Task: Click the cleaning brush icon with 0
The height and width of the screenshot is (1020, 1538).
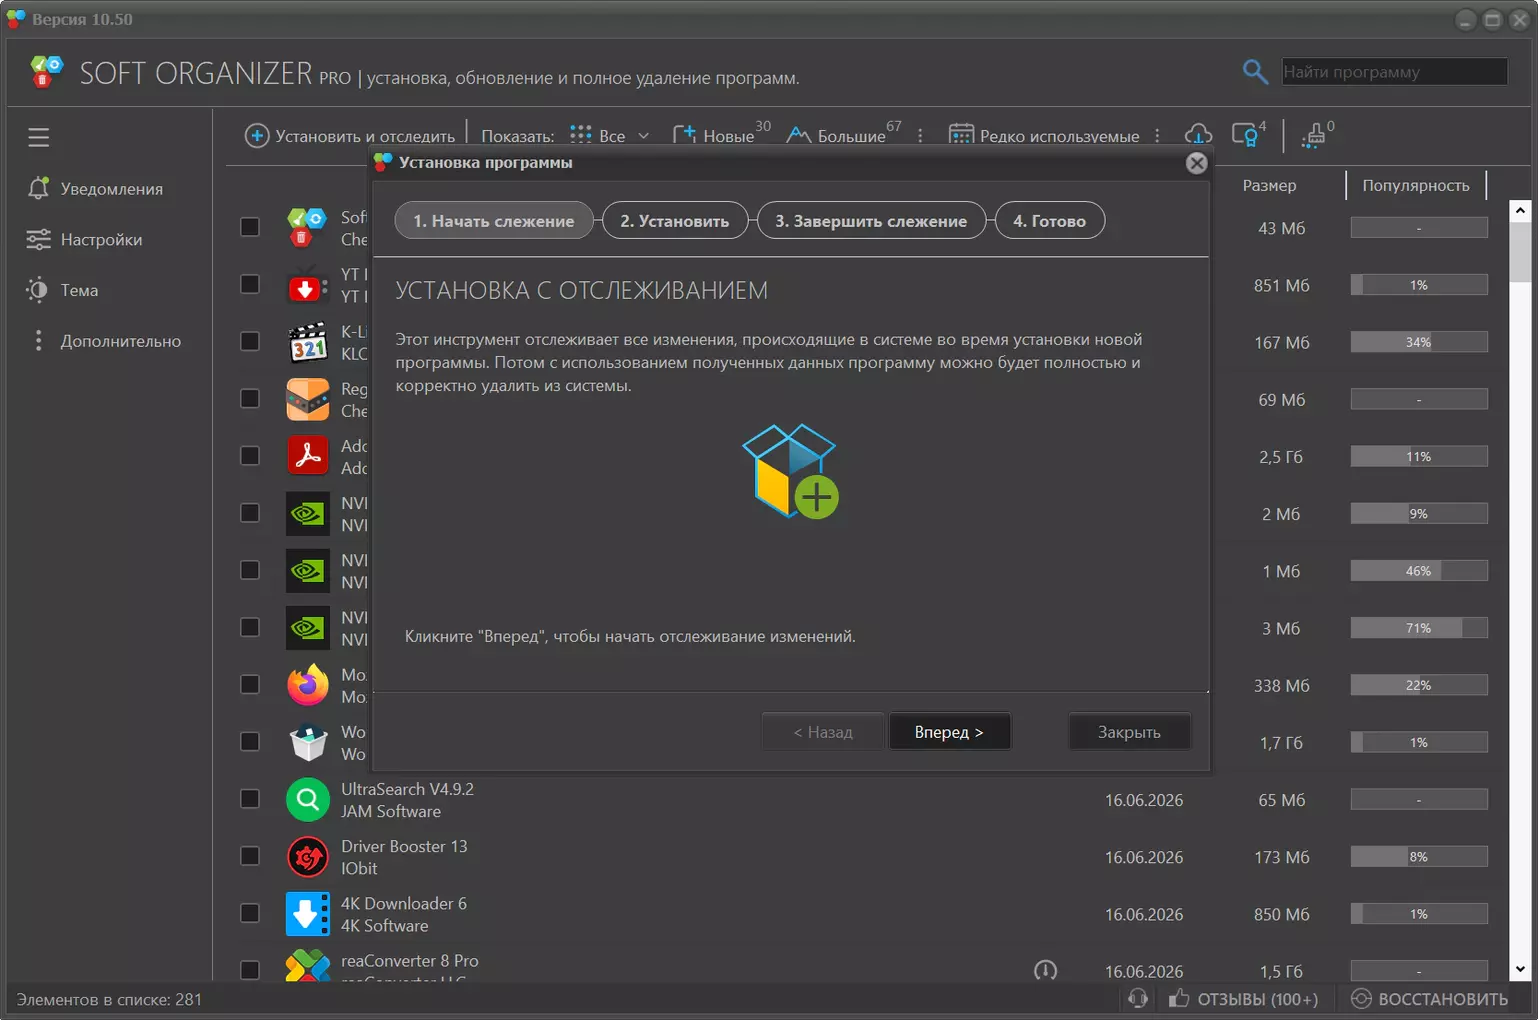Action: (x=1317, y=134)
